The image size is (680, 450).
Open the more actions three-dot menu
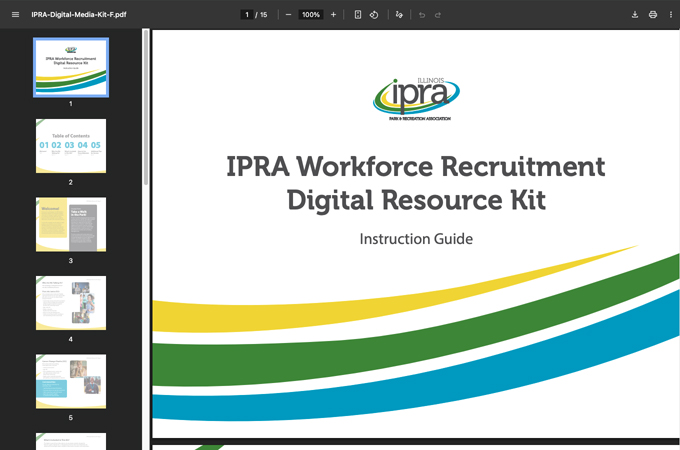[x=670, y=15]
